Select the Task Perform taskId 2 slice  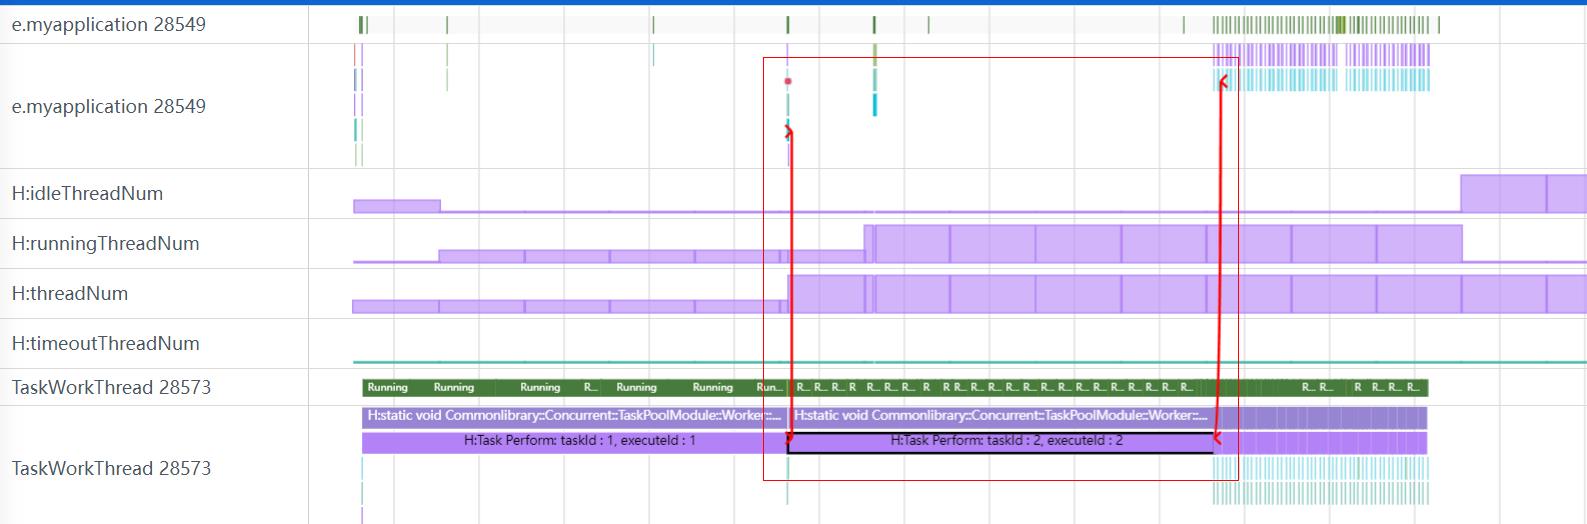coord(1005,441)
